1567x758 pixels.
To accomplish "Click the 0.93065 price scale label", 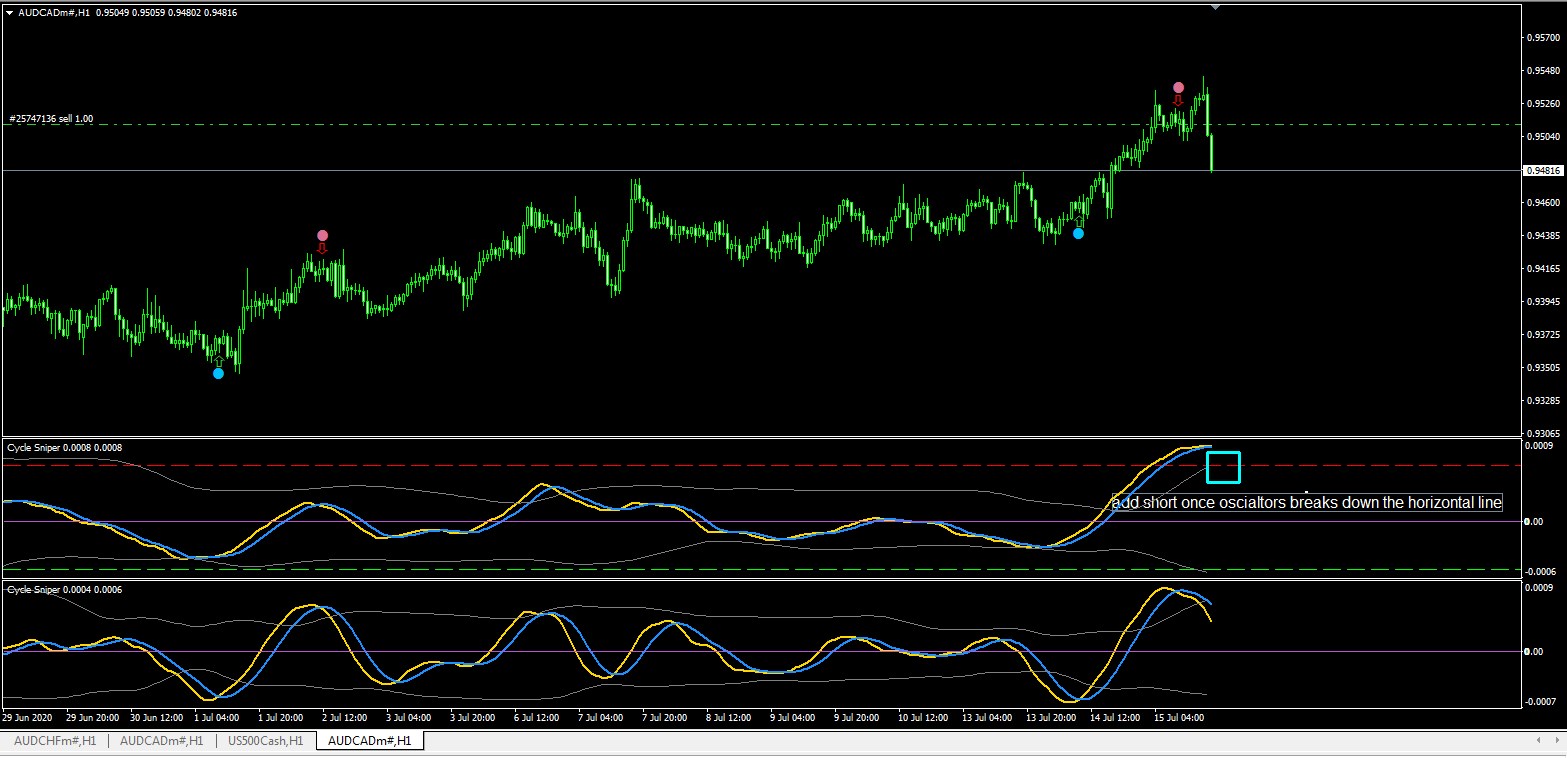I will tap(1542, 434).
